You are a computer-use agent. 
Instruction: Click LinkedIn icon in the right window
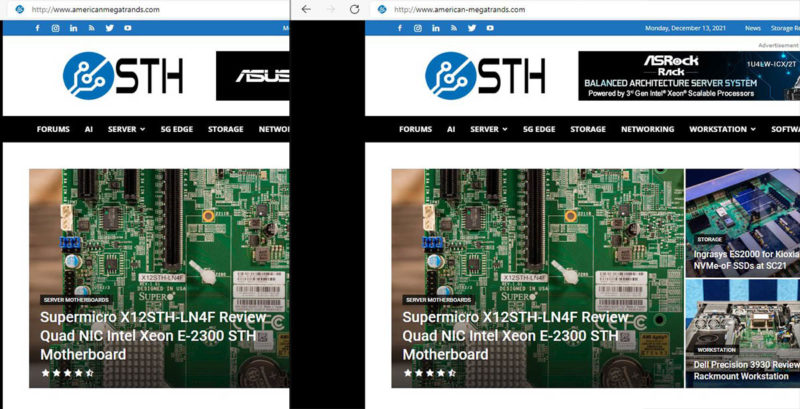(435, 28)
